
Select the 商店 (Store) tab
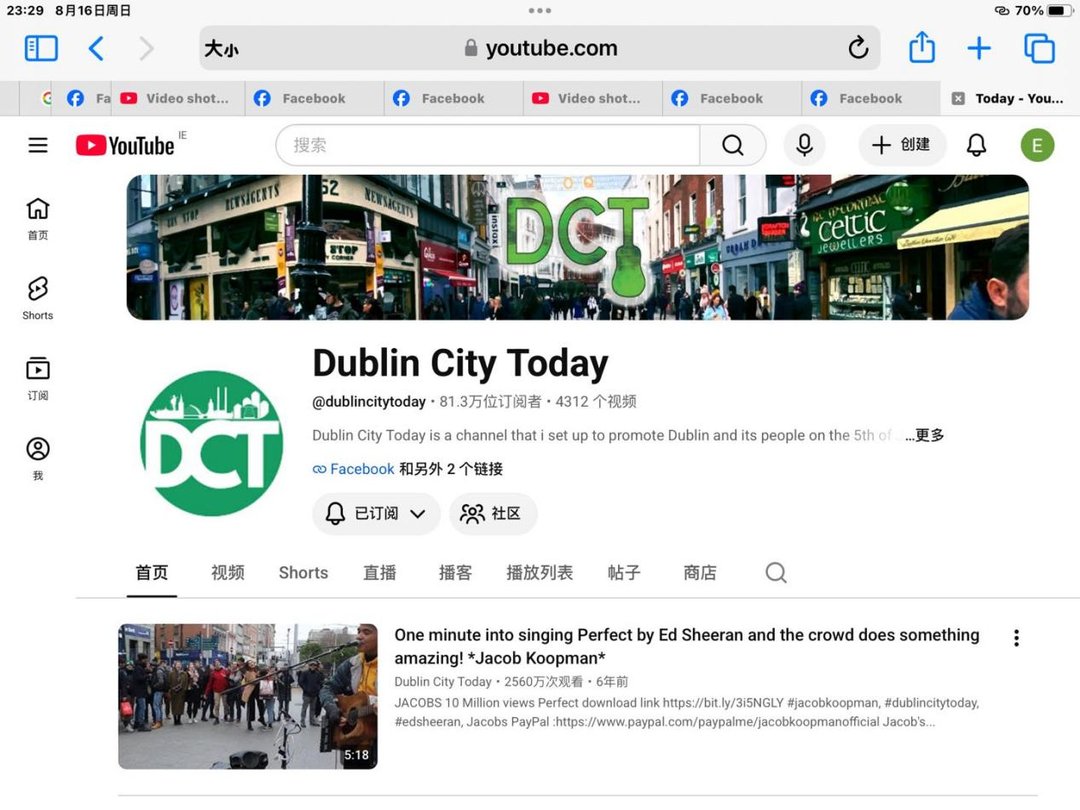click(x=700, y=573)
